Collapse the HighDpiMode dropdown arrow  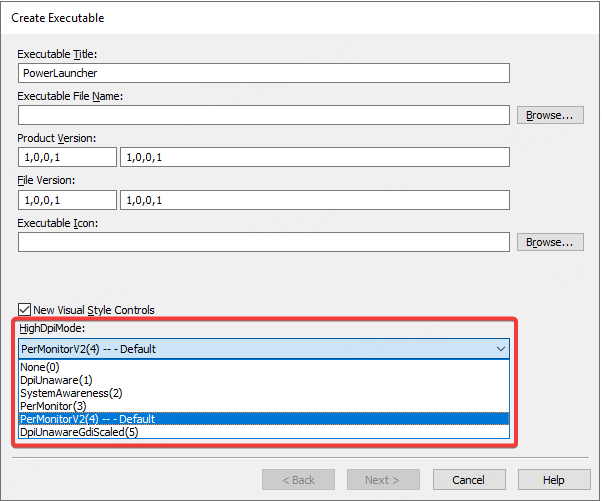click(x=499, y=349)
